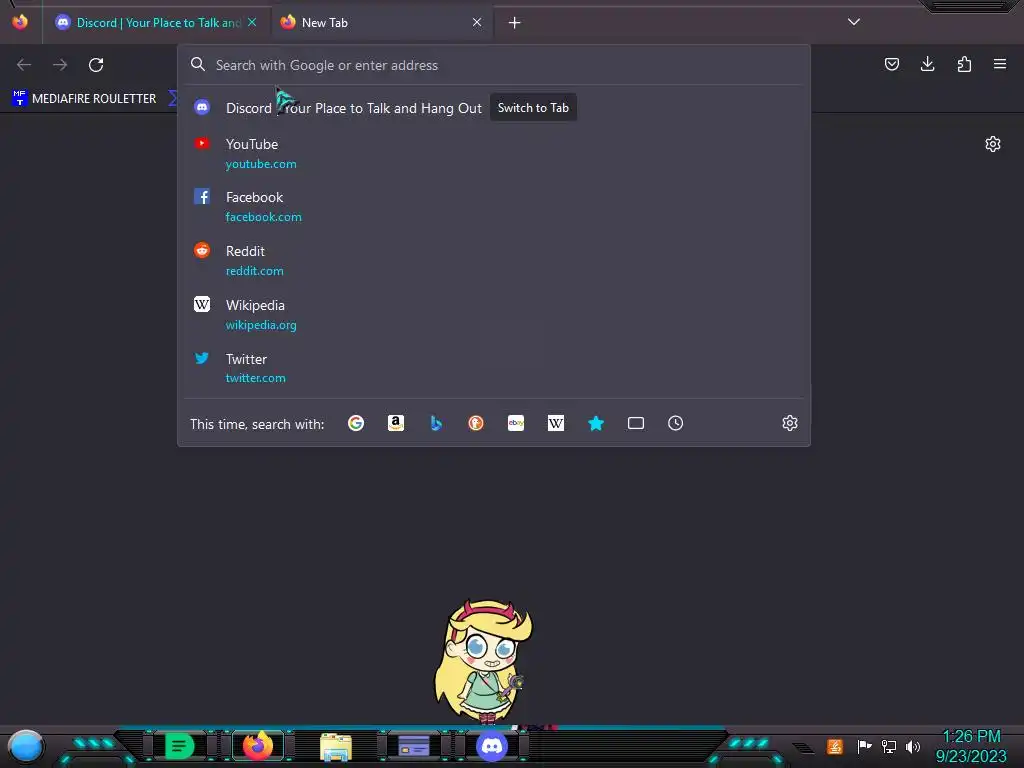Close the Discord browser tab
Image resolution: width=1024 pixels, height=768 pixels.
(x=252, y=22)
